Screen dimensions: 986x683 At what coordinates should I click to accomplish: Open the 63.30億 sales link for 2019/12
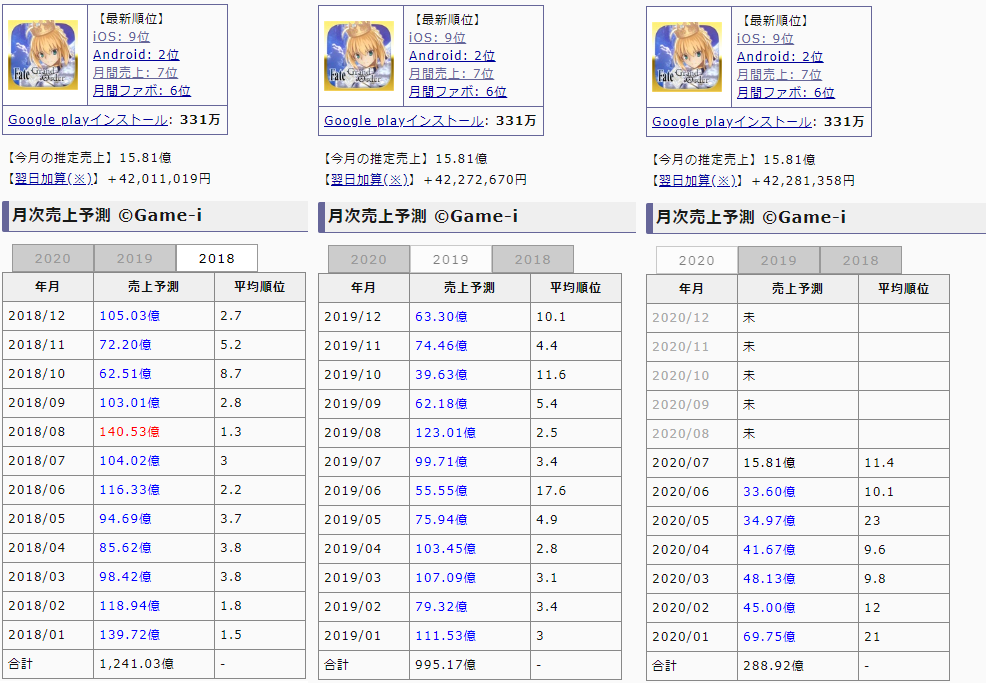[x=441, y=317]
